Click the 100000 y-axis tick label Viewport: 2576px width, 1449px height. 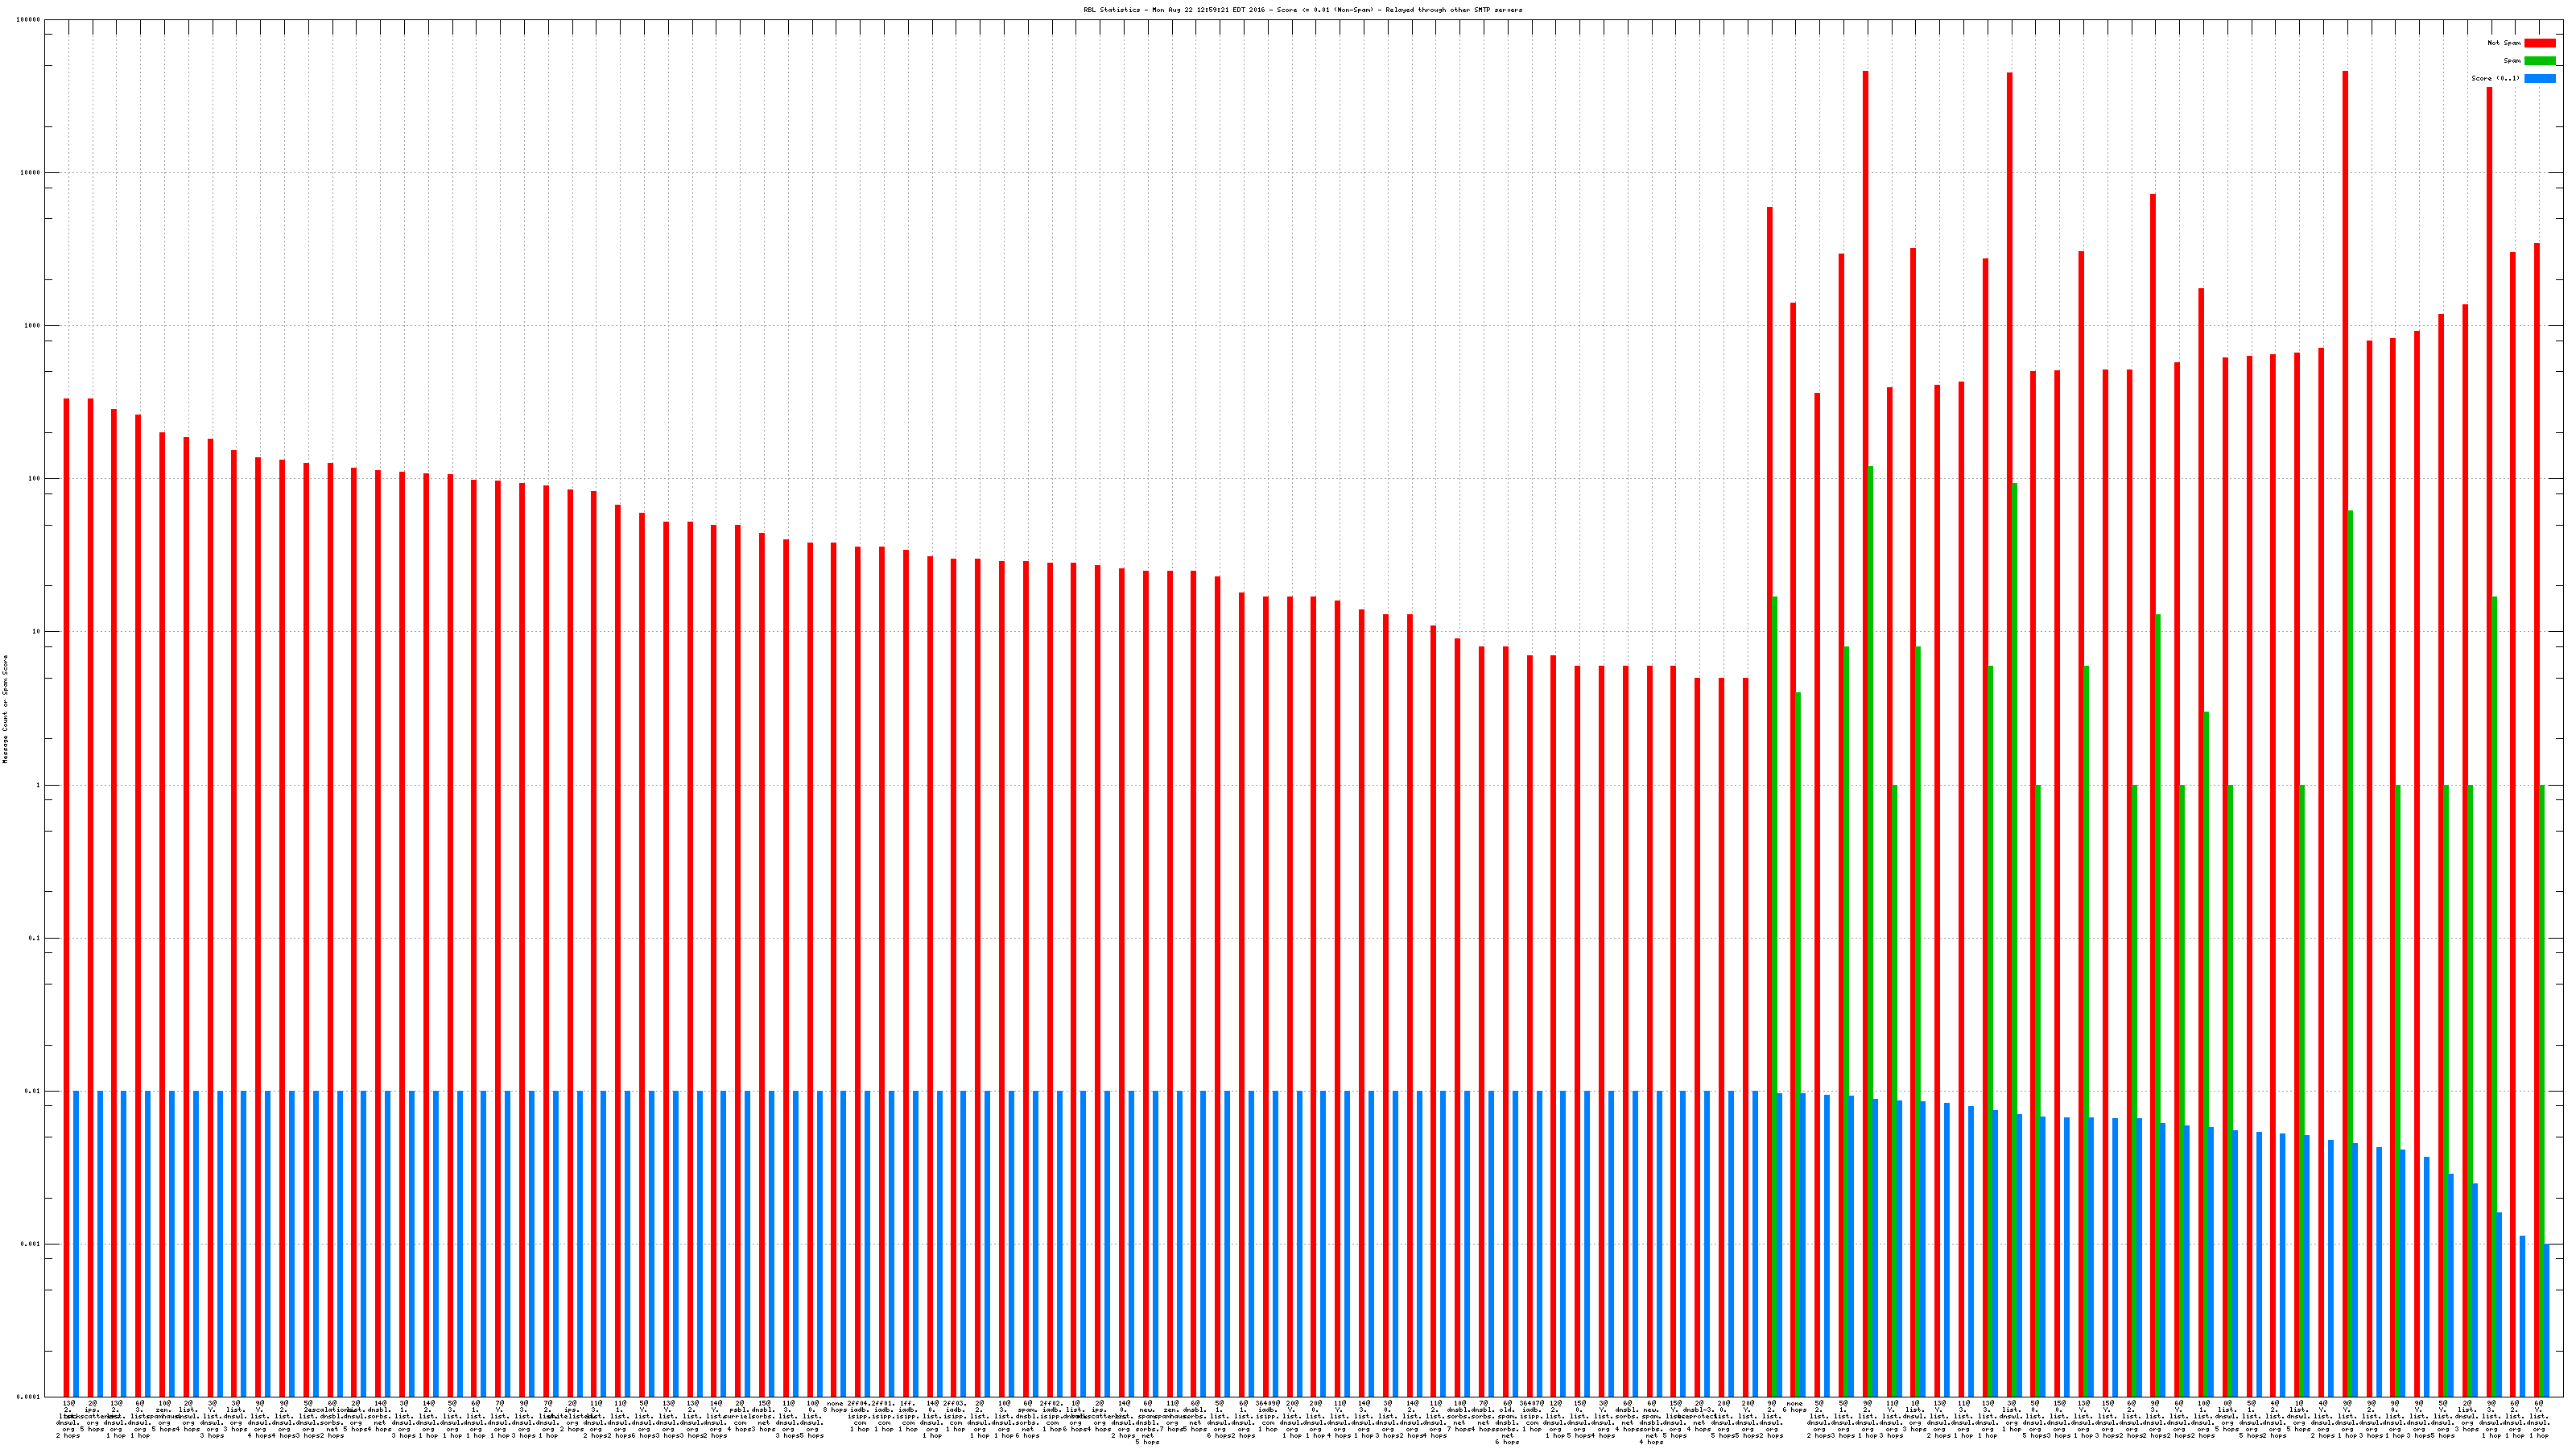(30, 20)
